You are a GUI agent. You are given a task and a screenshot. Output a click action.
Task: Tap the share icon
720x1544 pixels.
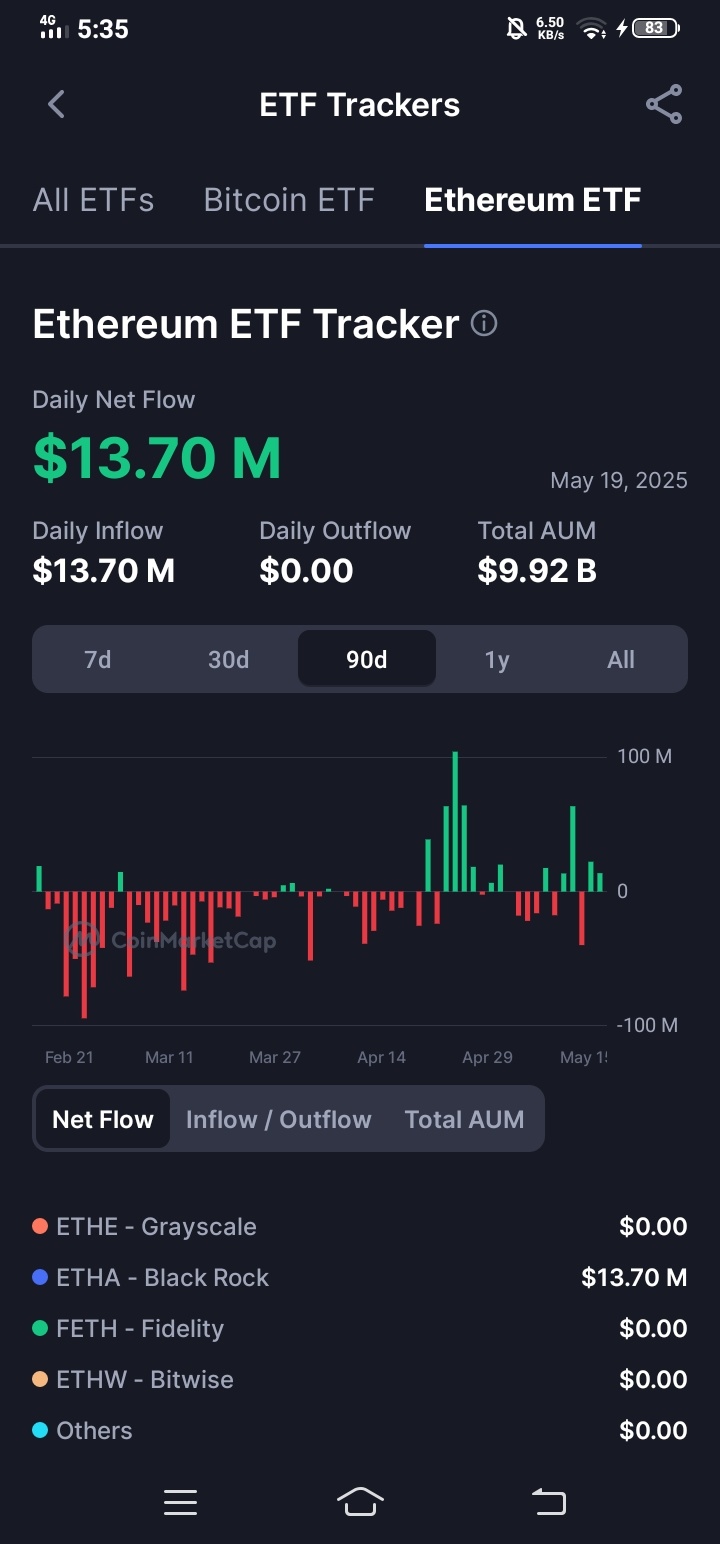[x=664, y=104]
